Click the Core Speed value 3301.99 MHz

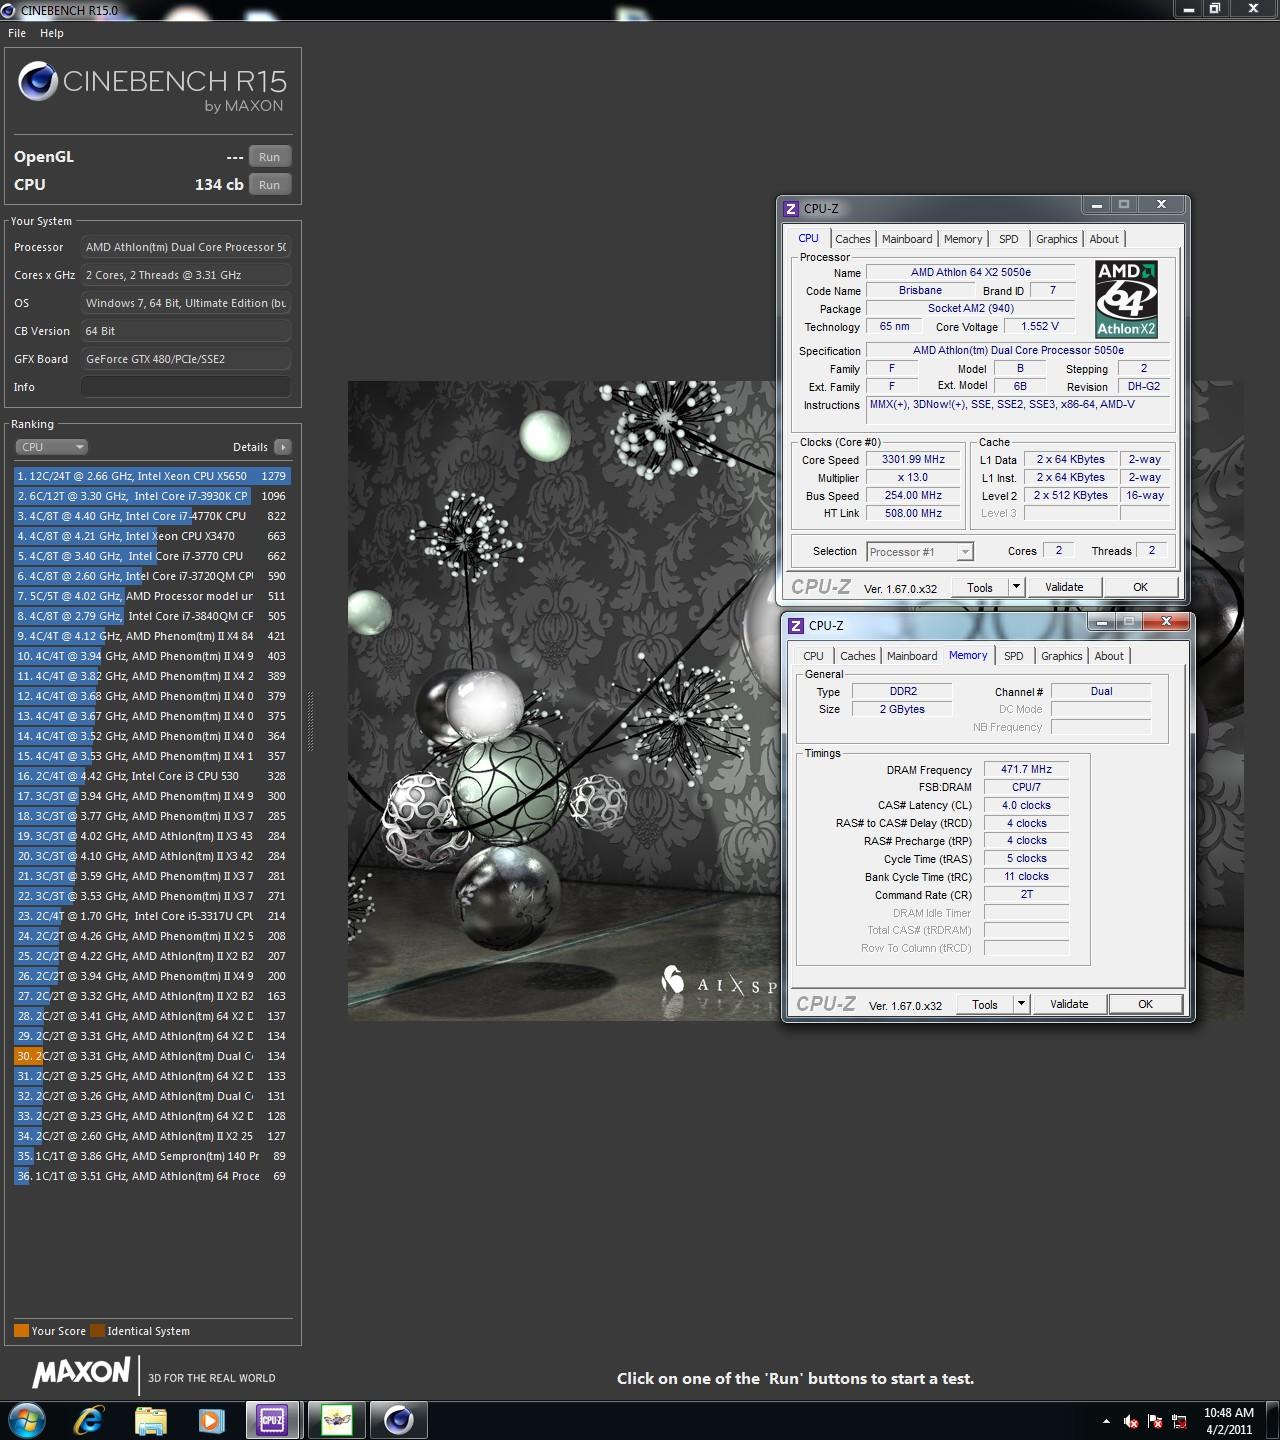(913, 460)
